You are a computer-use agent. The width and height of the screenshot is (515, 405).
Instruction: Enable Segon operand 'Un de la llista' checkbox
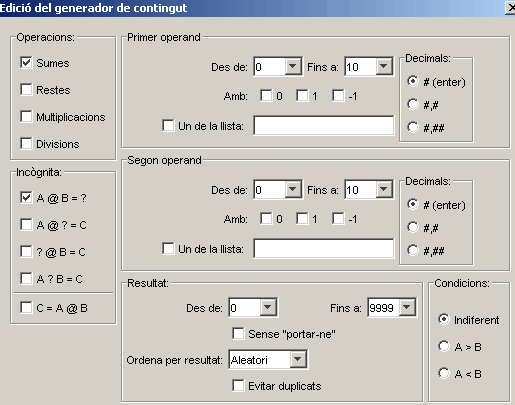(168, 249)
